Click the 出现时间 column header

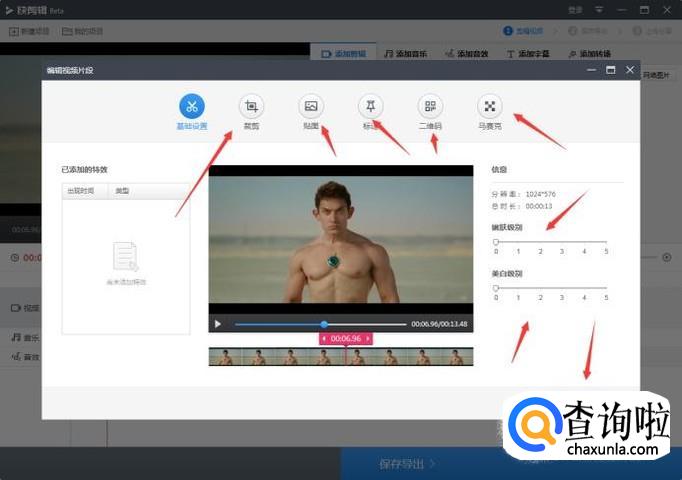(80, 191)
